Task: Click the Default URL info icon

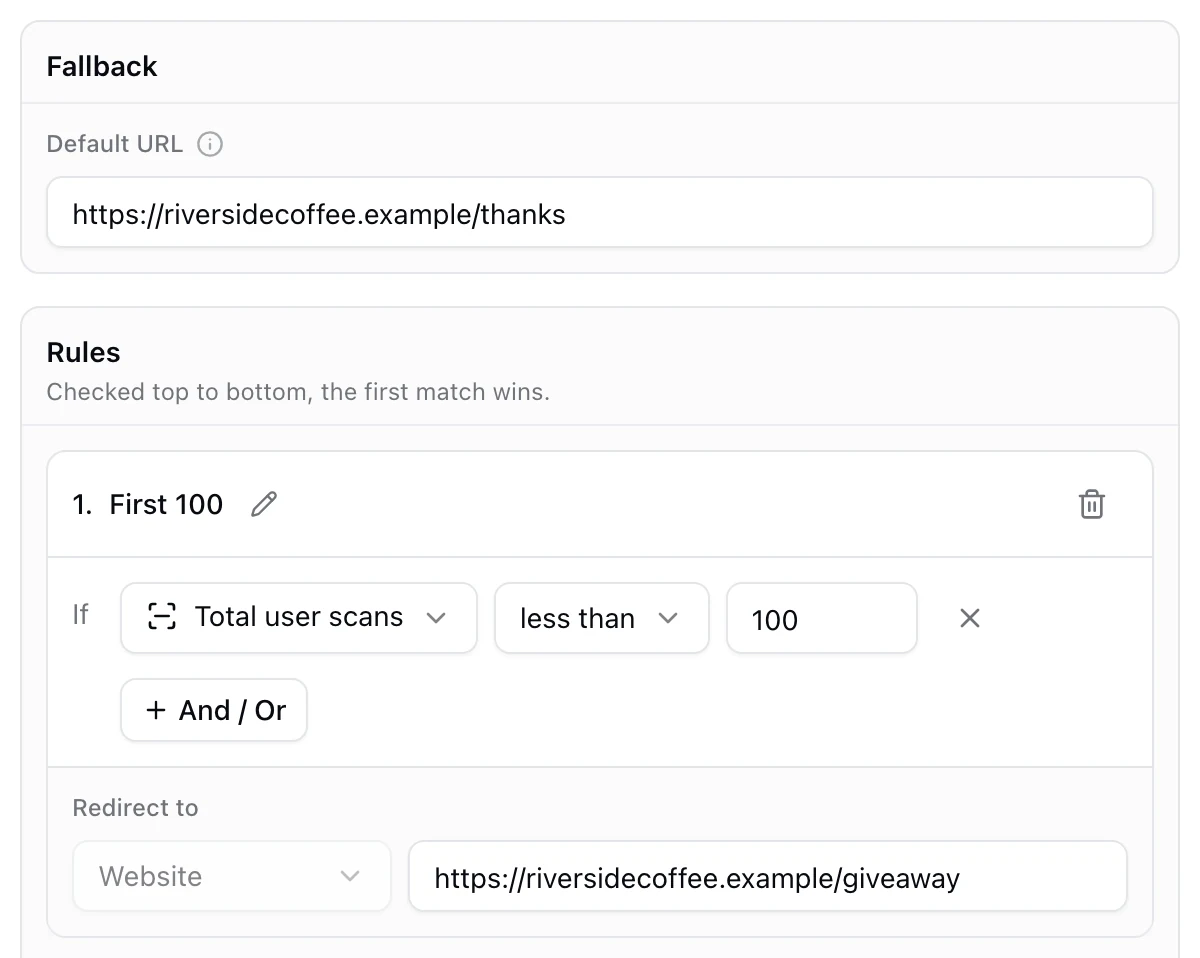Action: 210,144
